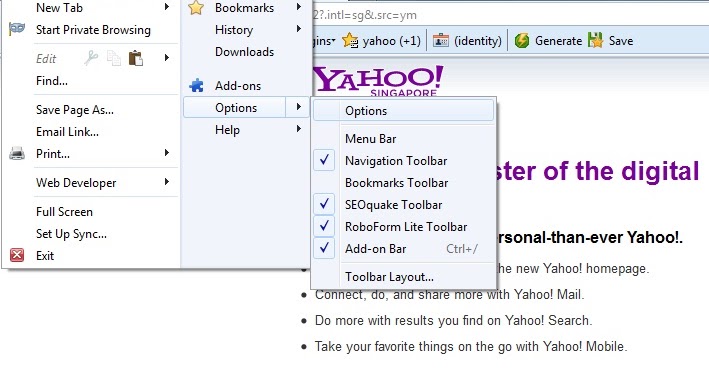Viewport: 709px width, 373px height.
Task: Open the RoboForm Logins dropdown
Action: [325, 41]
